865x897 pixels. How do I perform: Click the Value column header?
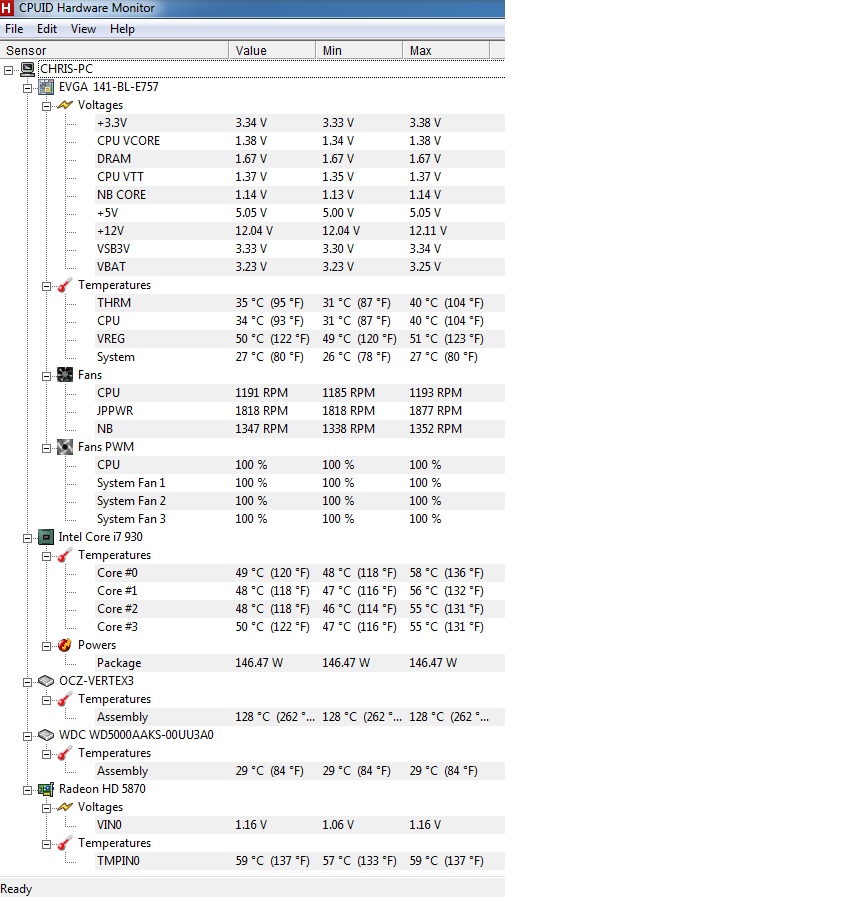(272, 50)
